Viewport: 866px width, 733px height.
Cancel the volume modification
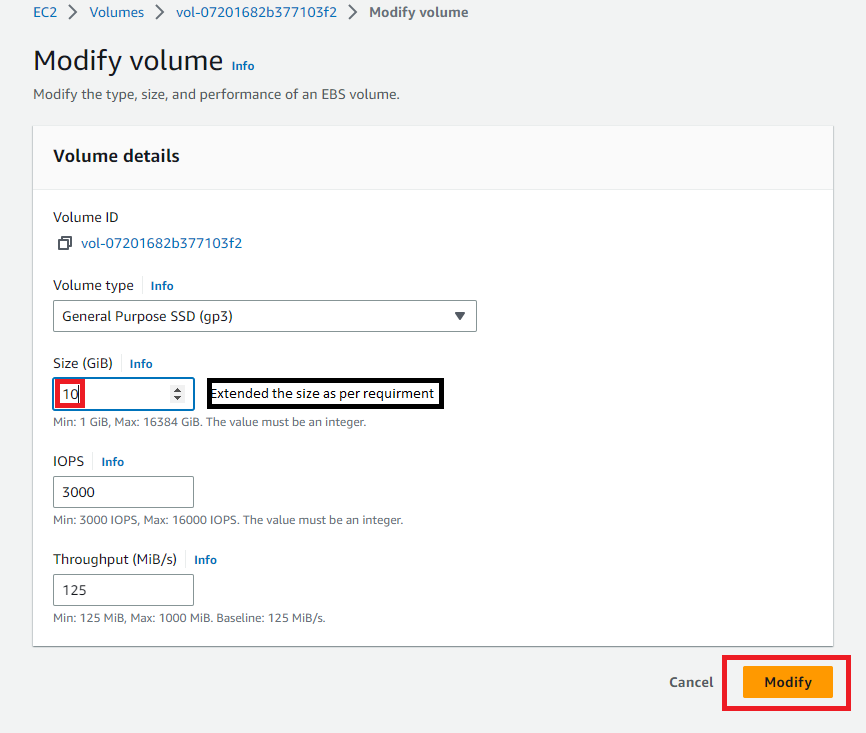tap(691, 682)
